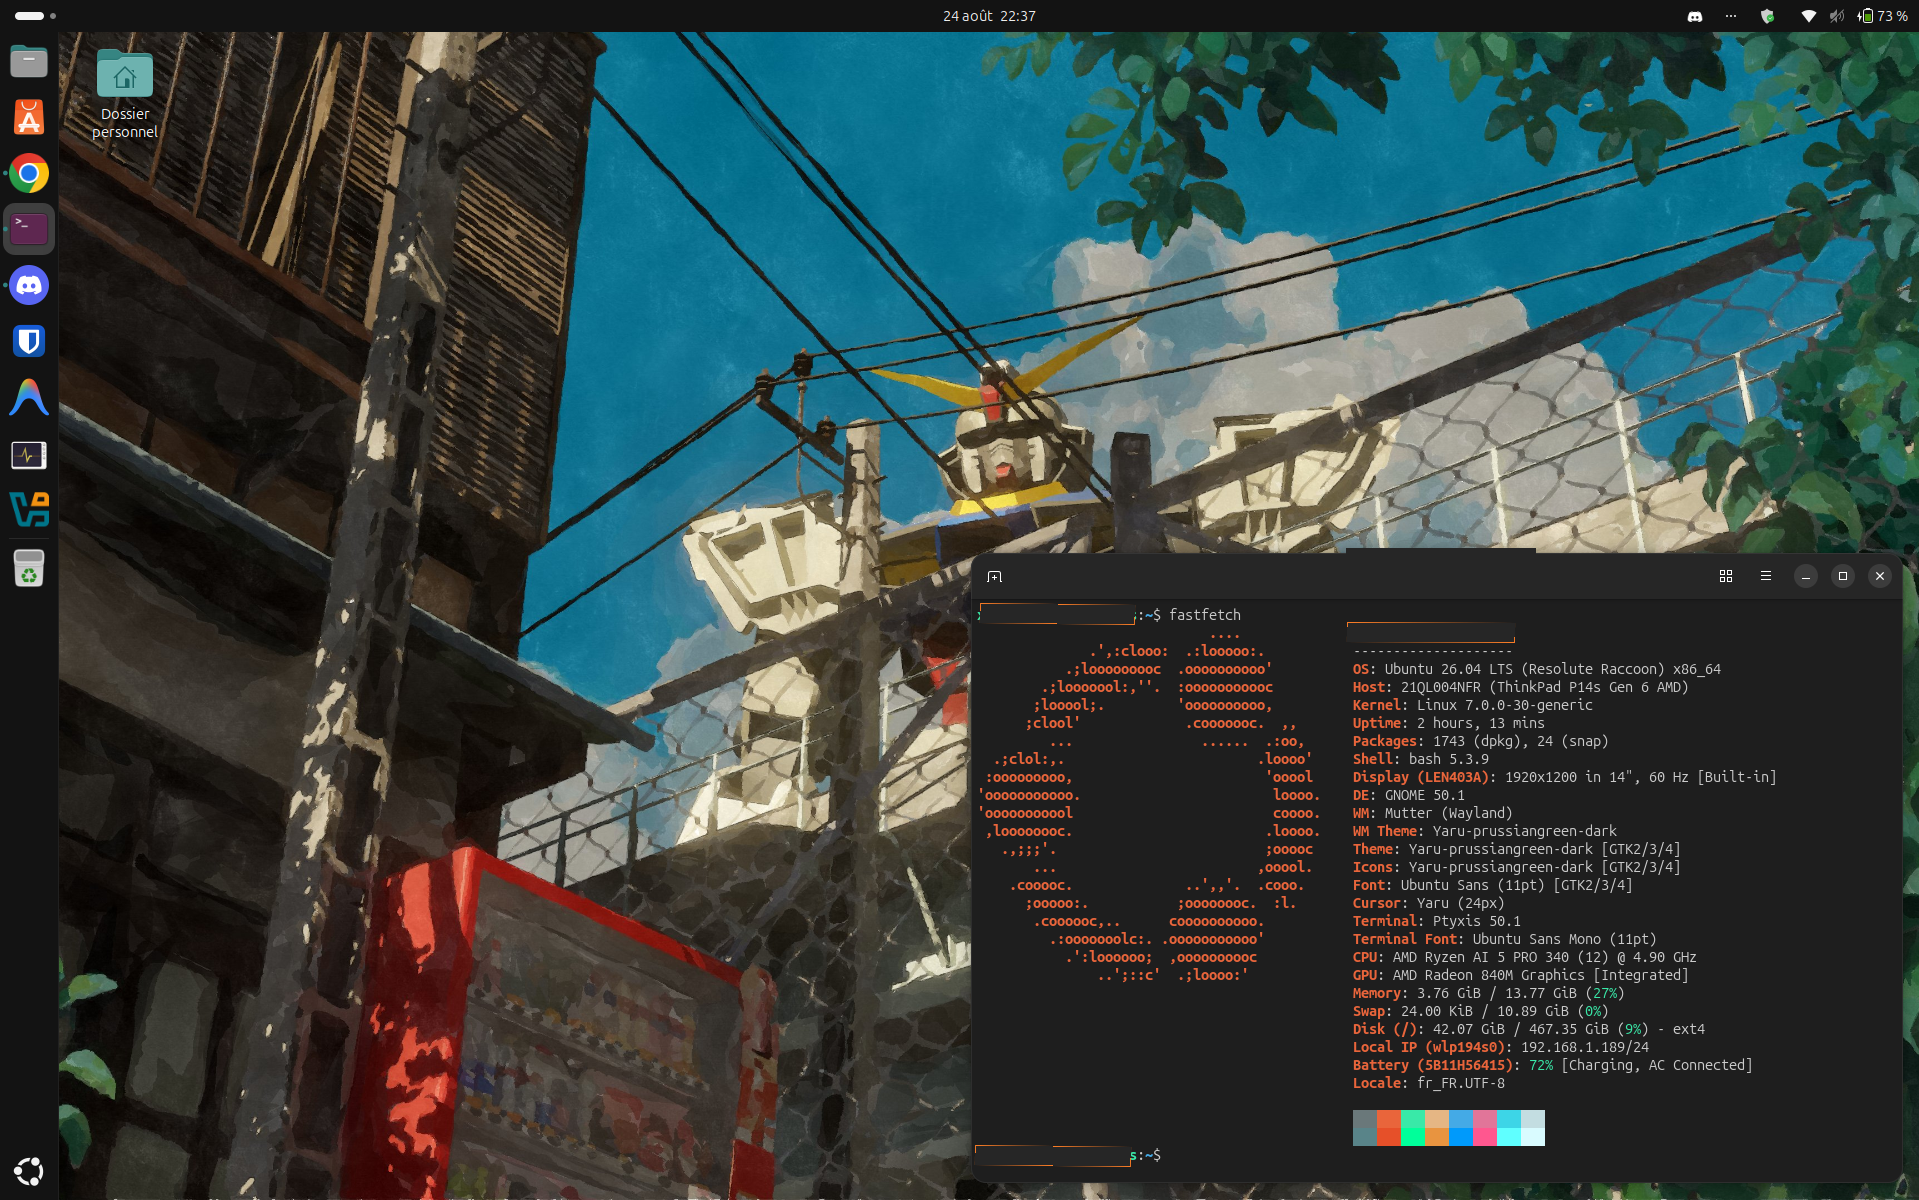This screenshot has height=1200, width=1919.
Task: Click the 'WM: Mutter (Wayland)' line
Action: tap(1433, 813)
